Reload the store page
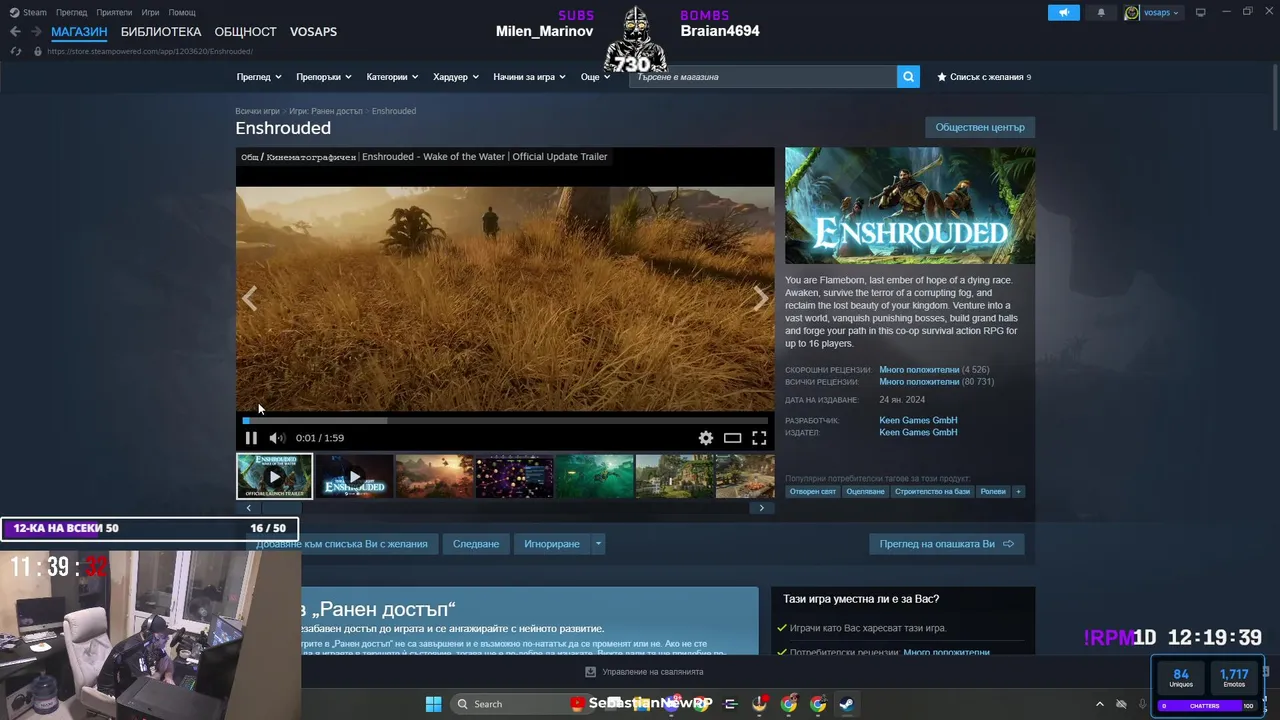 pyautogui.click(x=15, y=51)
